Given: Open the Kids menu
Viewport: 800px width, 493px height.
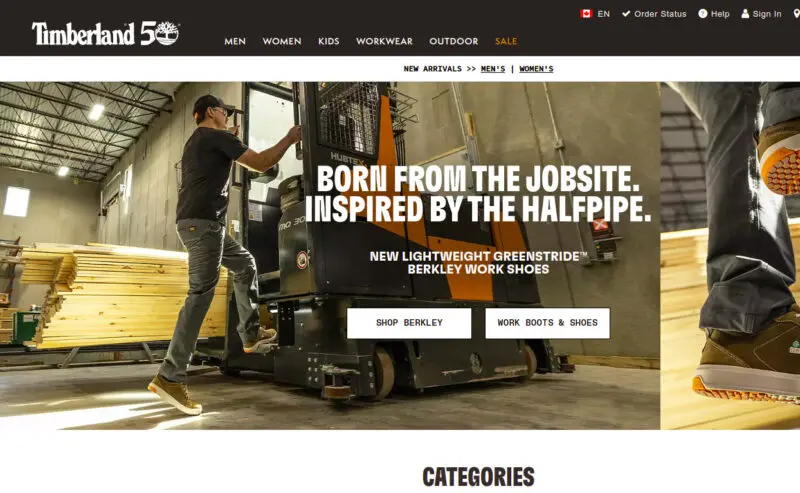Looking at the screenshot, I should click(329, 41).
